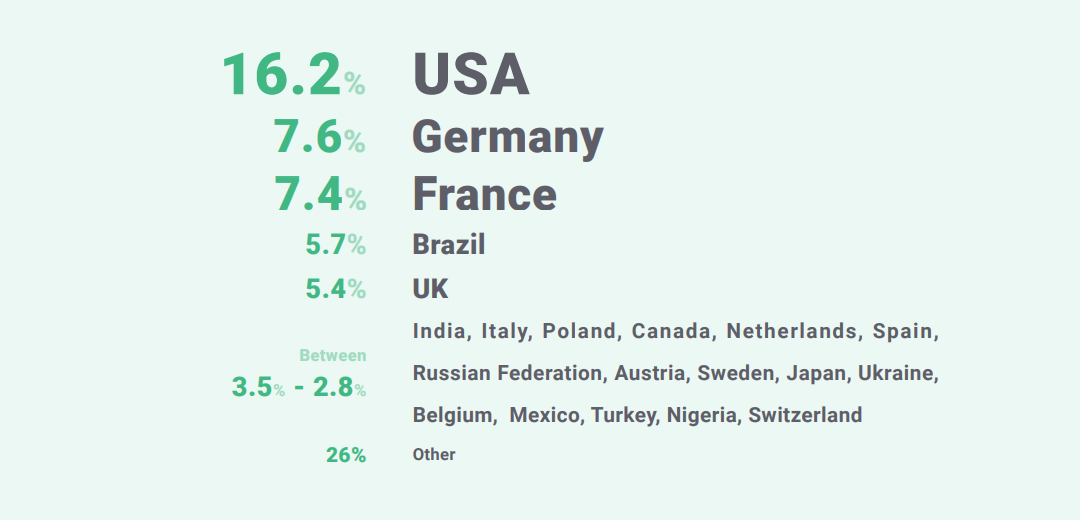
Task: Click Netherlands in the country list
Action: [792, 331]
